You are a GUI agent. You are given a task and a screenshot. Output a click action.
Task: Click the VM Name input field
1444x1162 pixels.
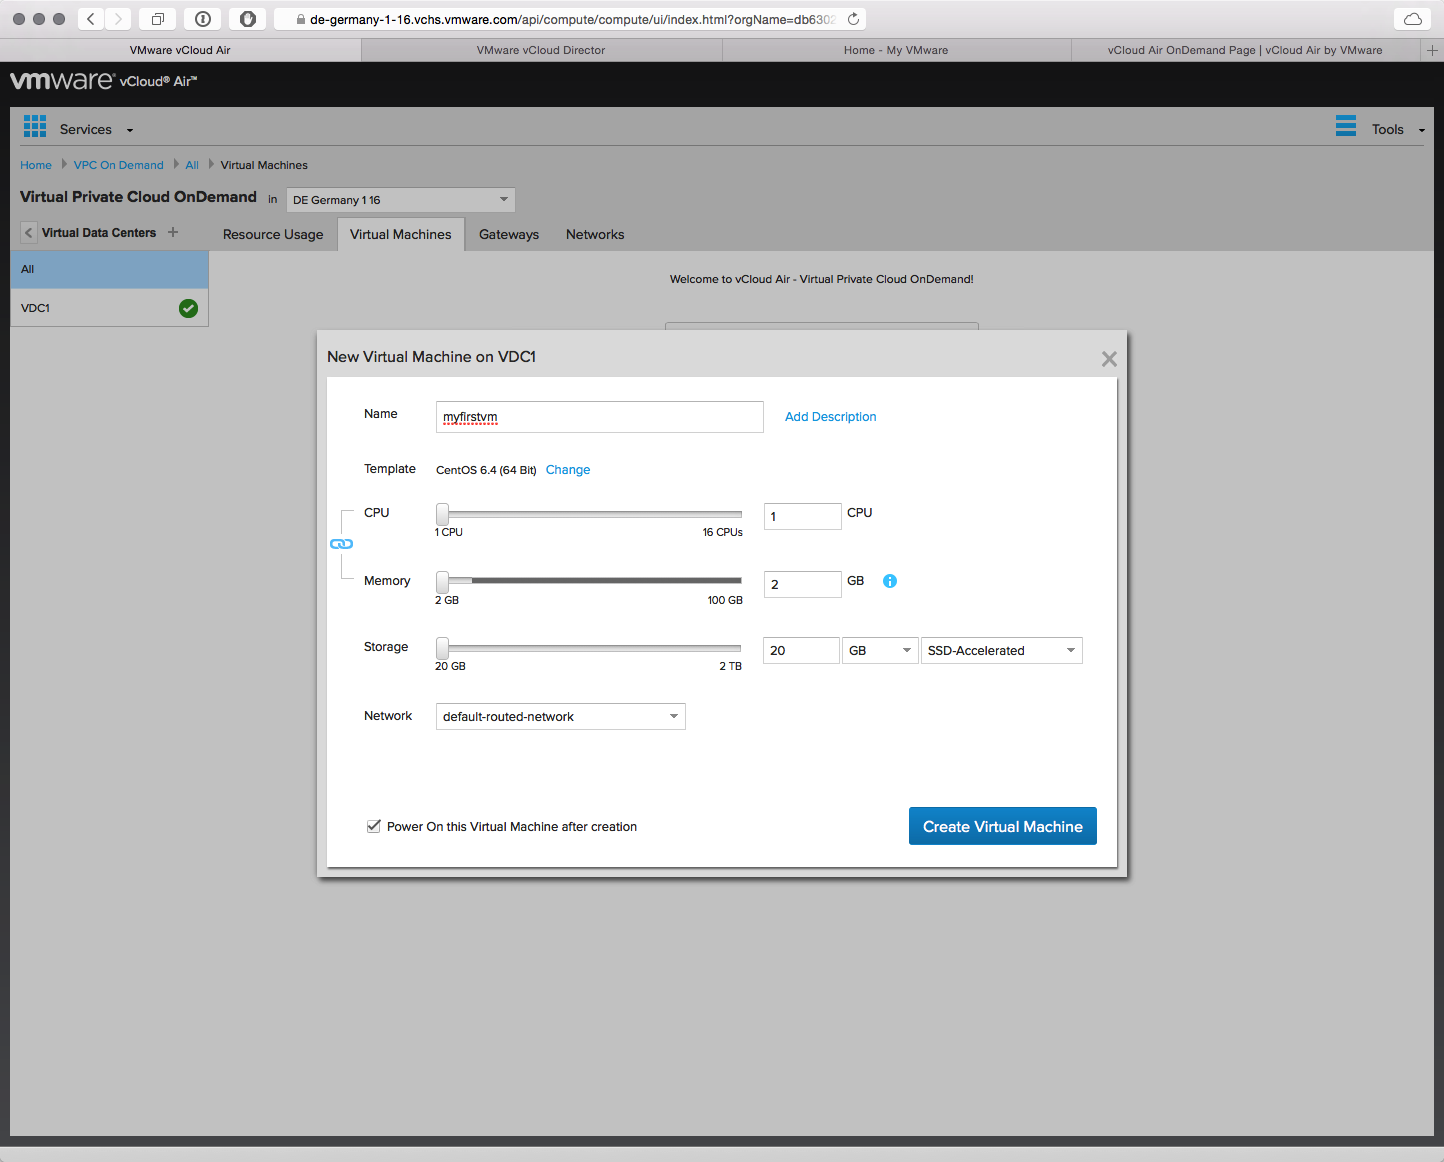pyautogui.click(x=599, y=417)
